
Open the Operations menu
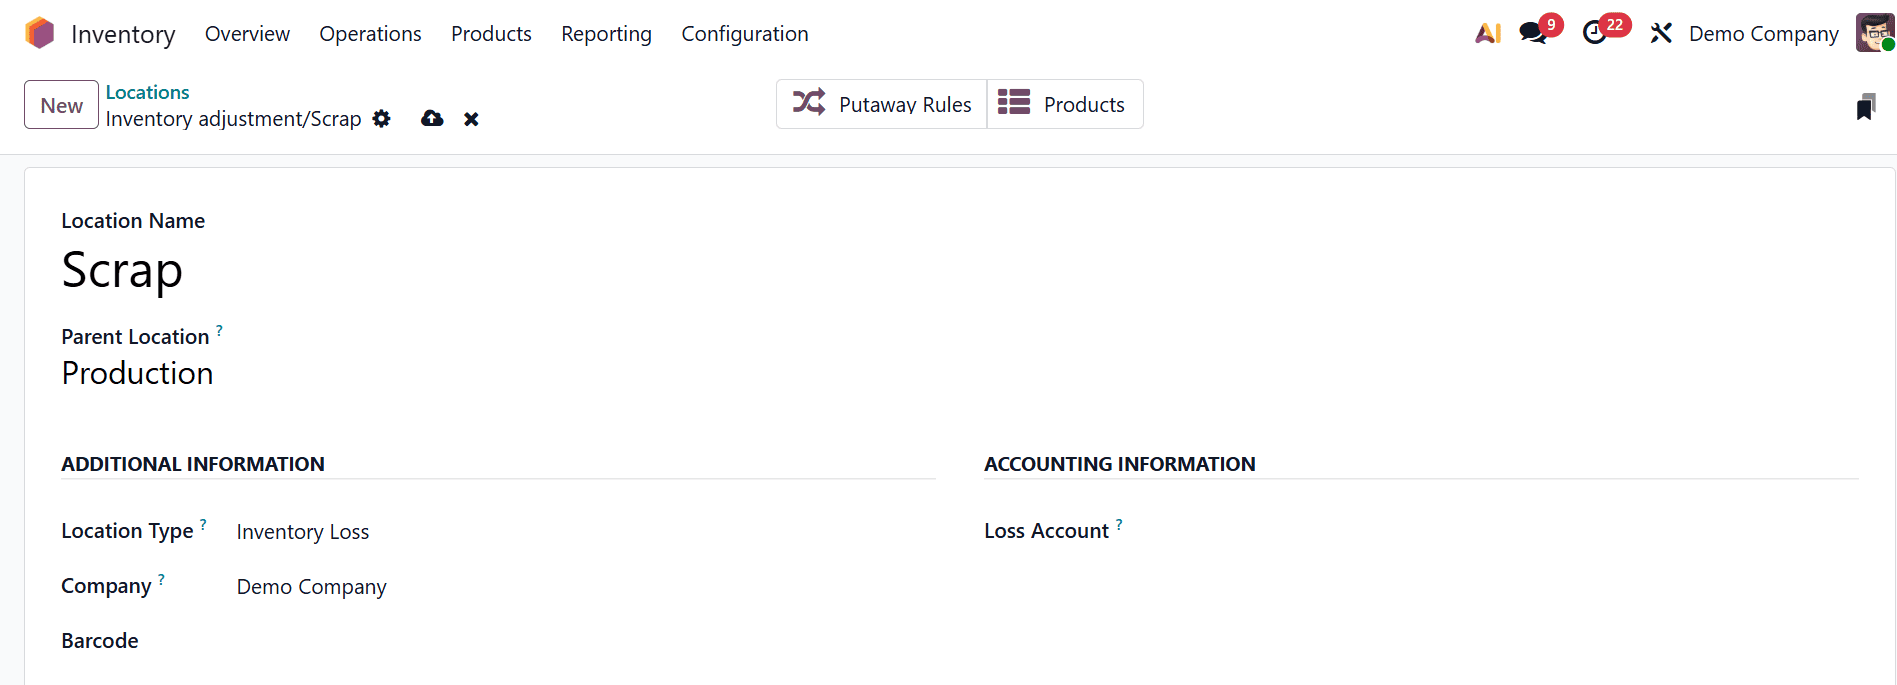tap(370, 33)
